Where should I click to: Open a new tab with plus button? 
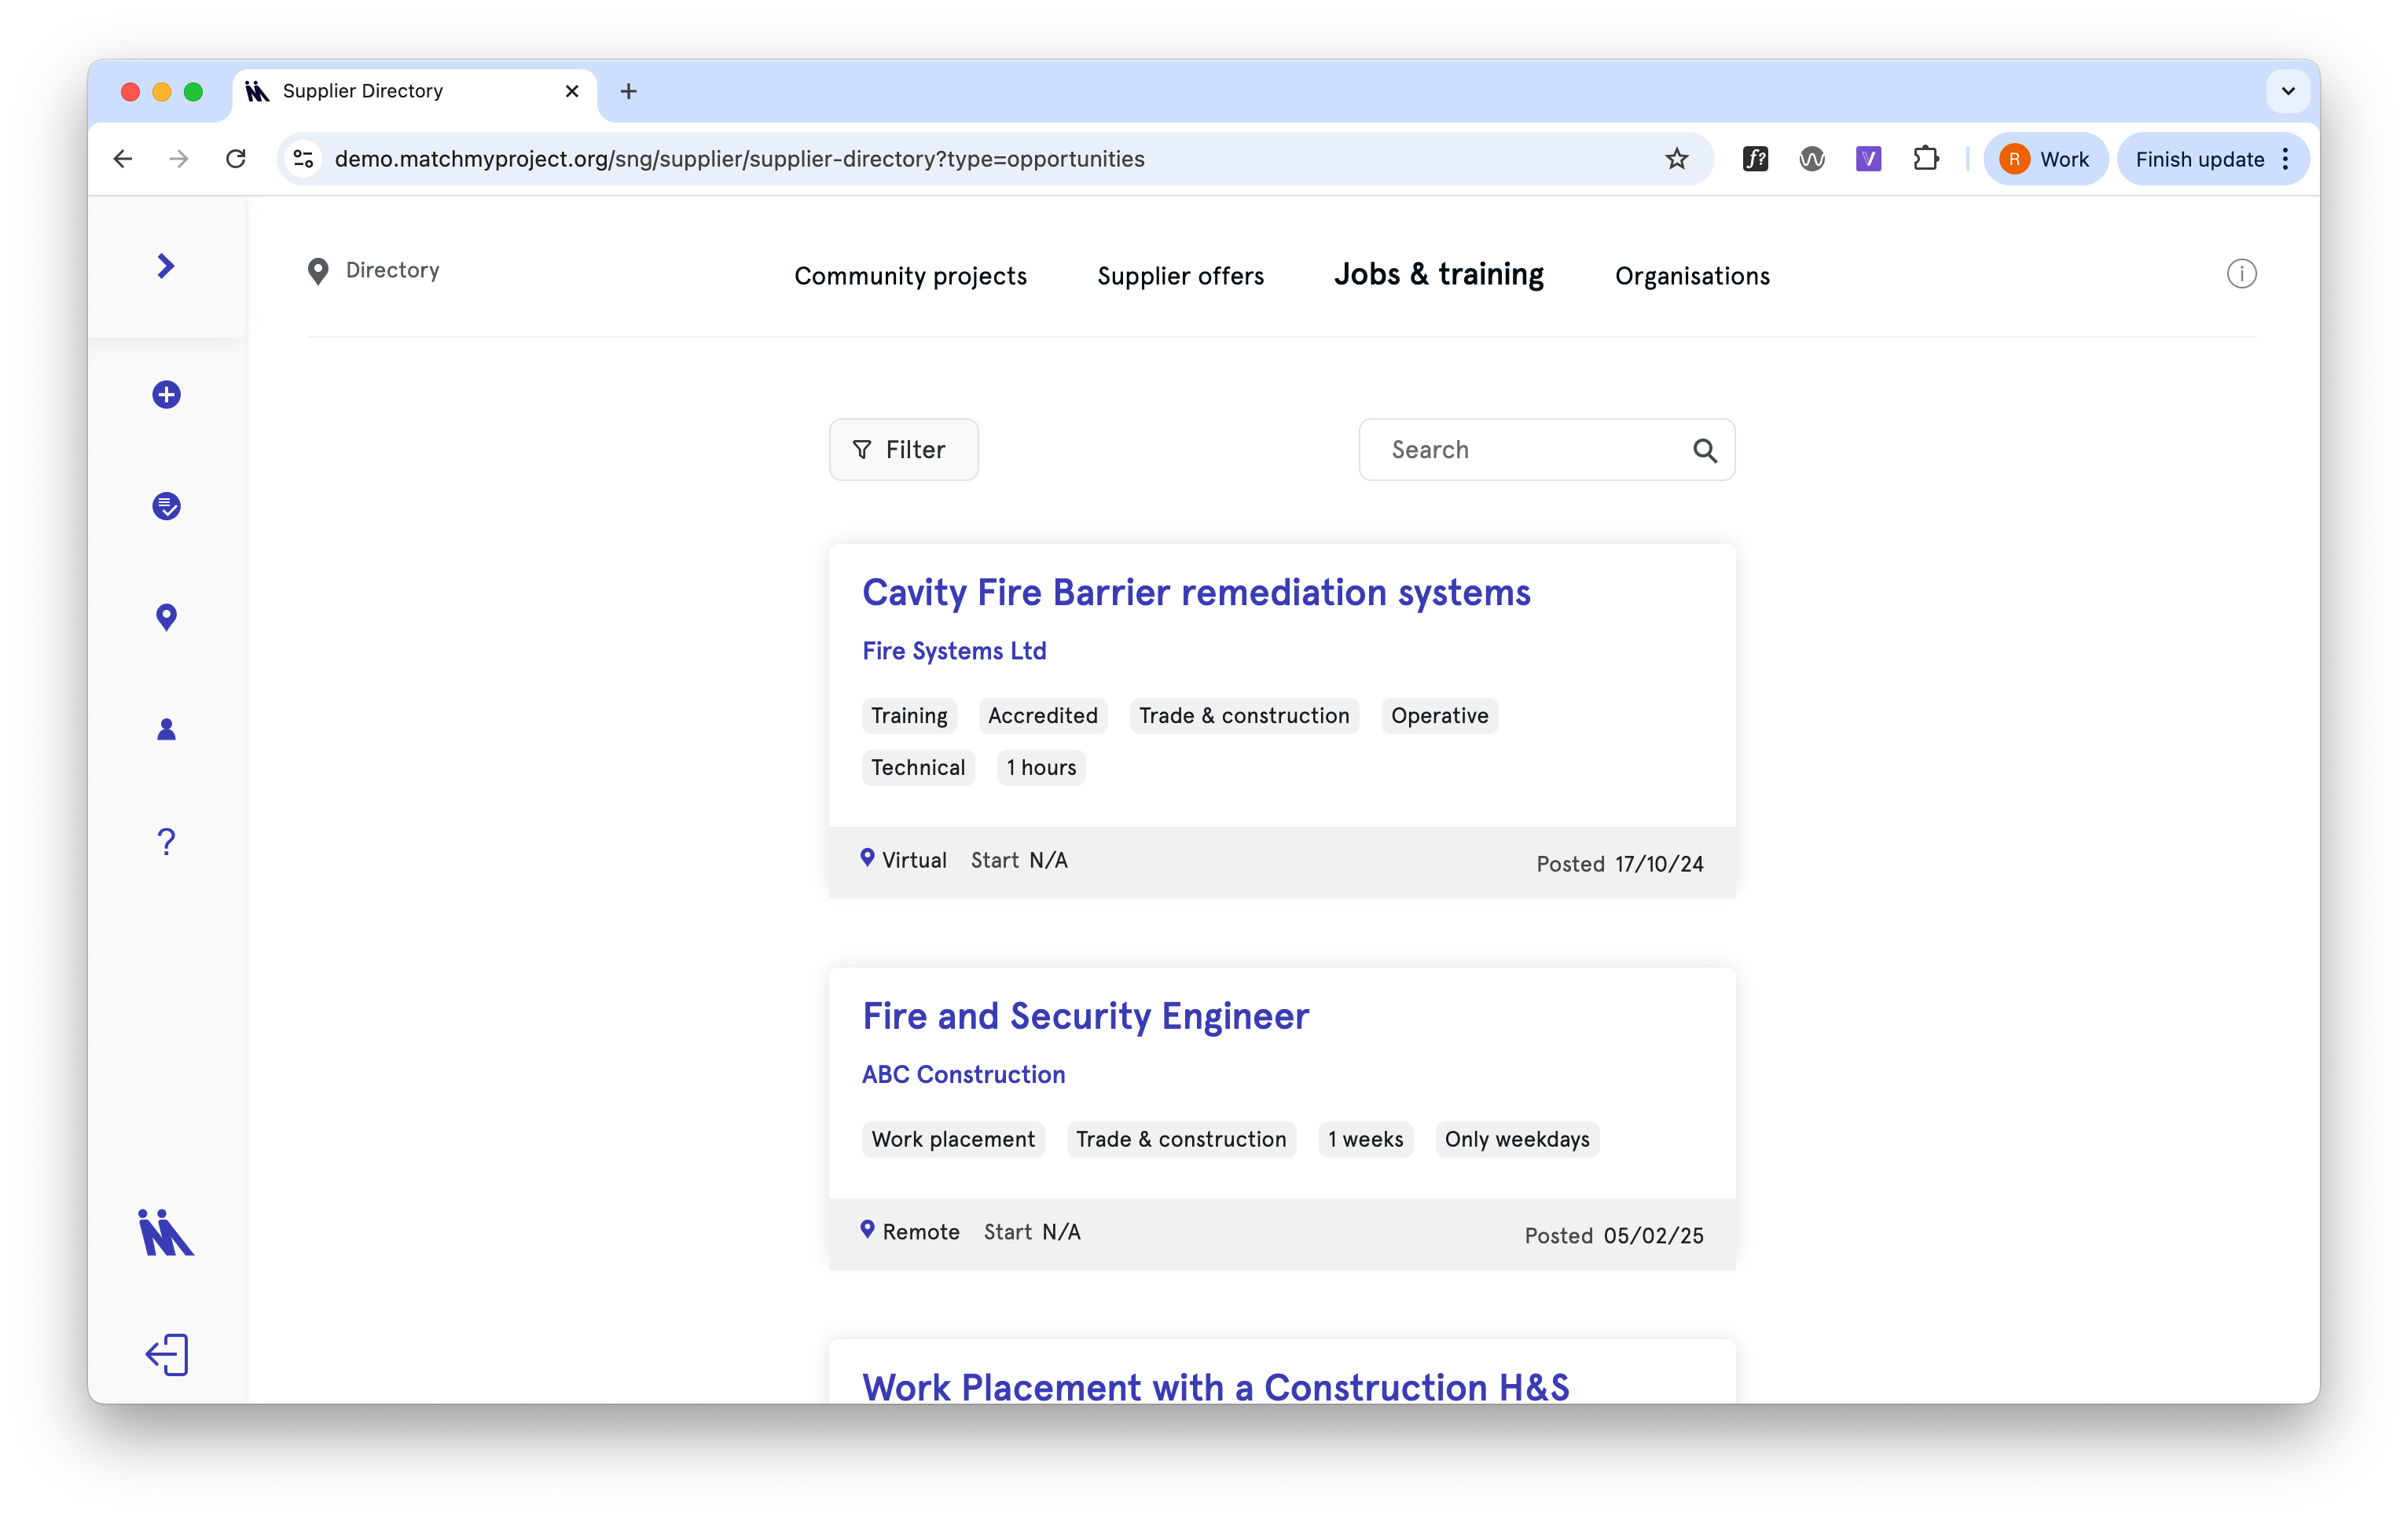[628, 91]
